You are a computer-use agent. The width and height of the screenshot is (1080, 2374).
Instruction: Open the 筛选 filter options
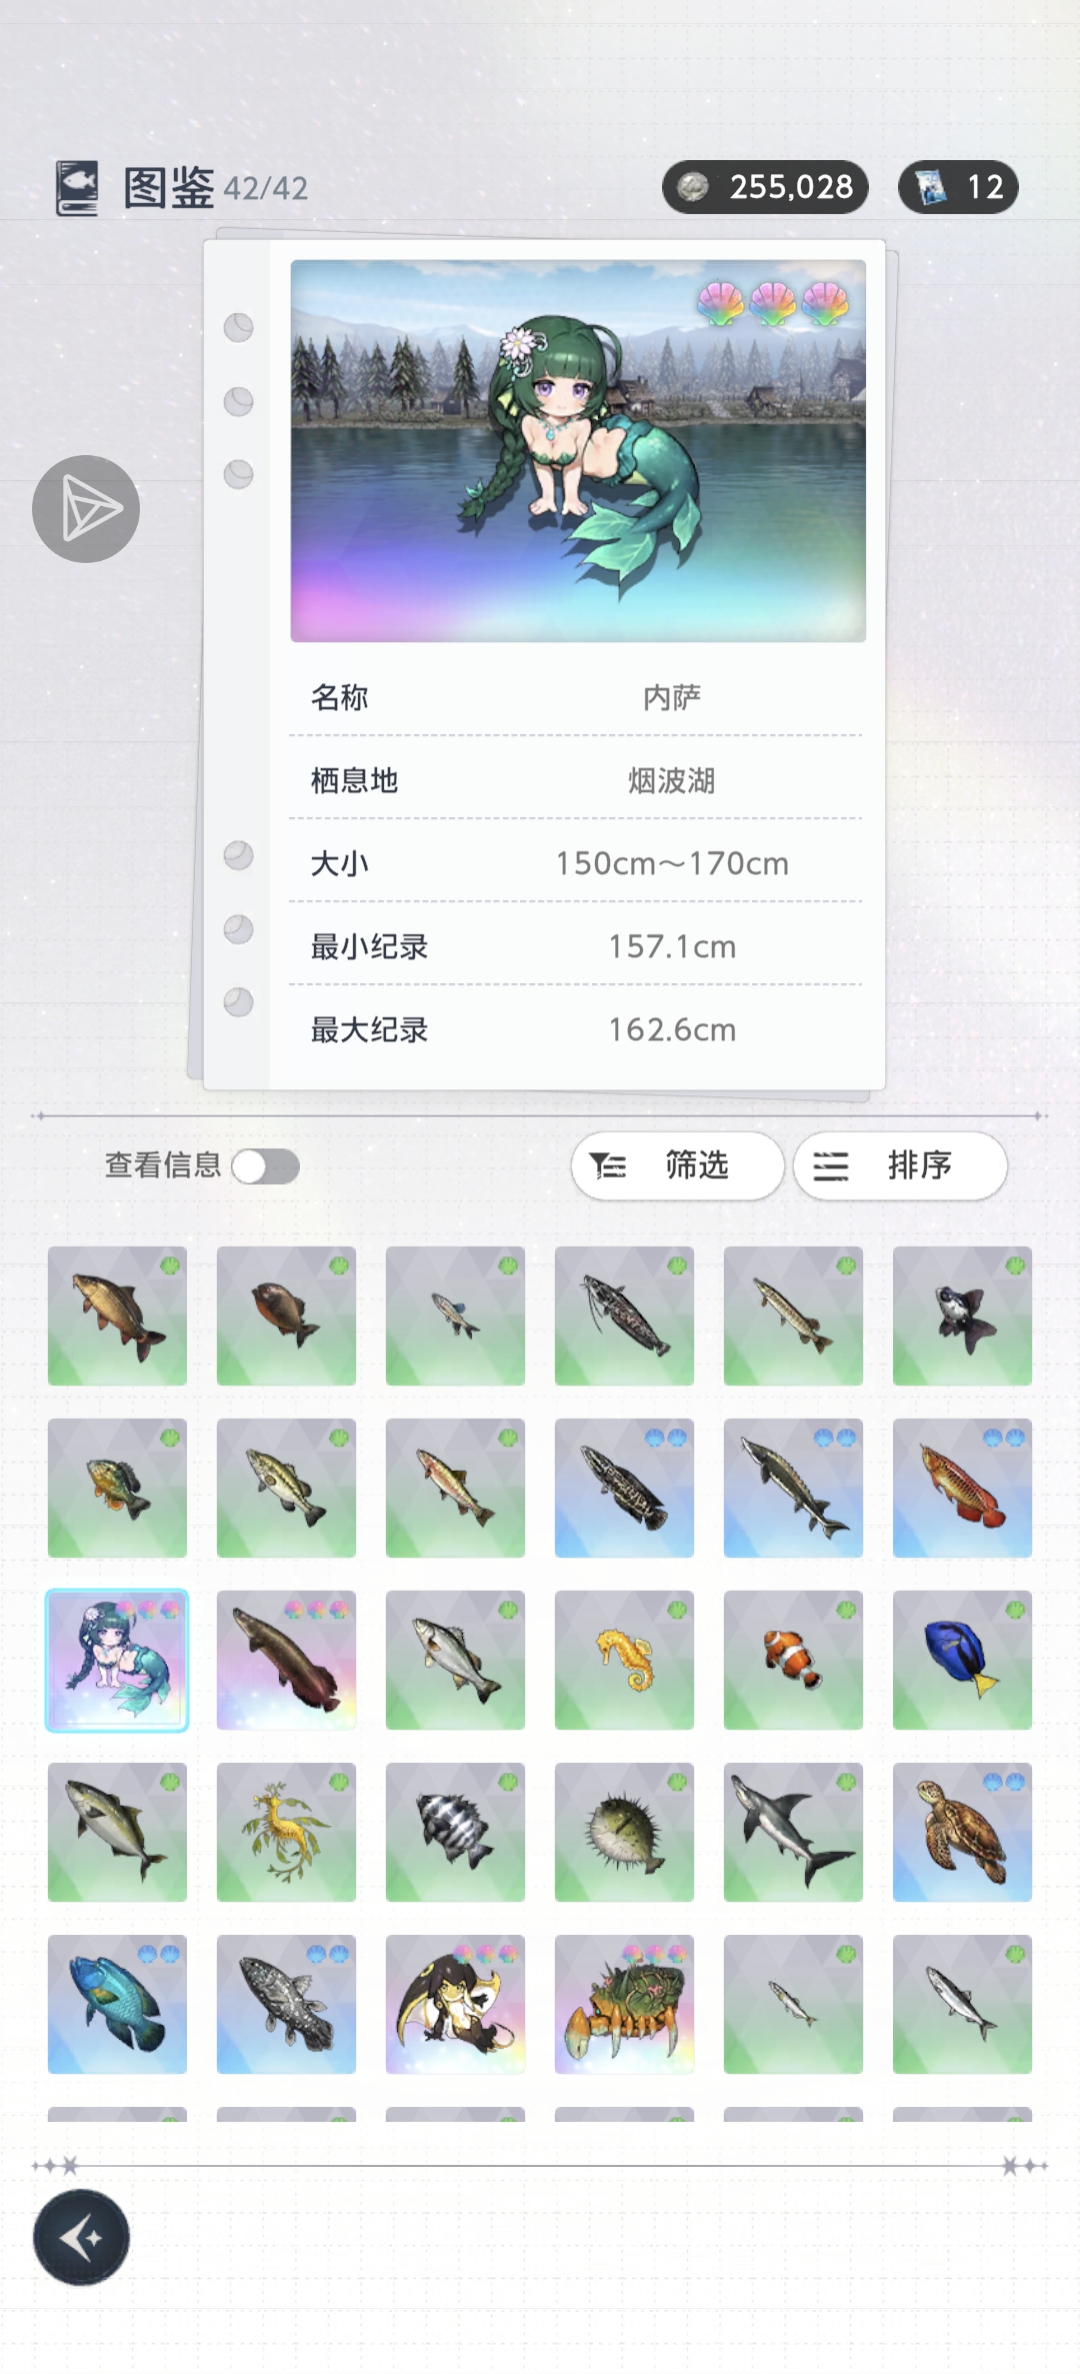pyautogui.click(x=677, y=1166)
